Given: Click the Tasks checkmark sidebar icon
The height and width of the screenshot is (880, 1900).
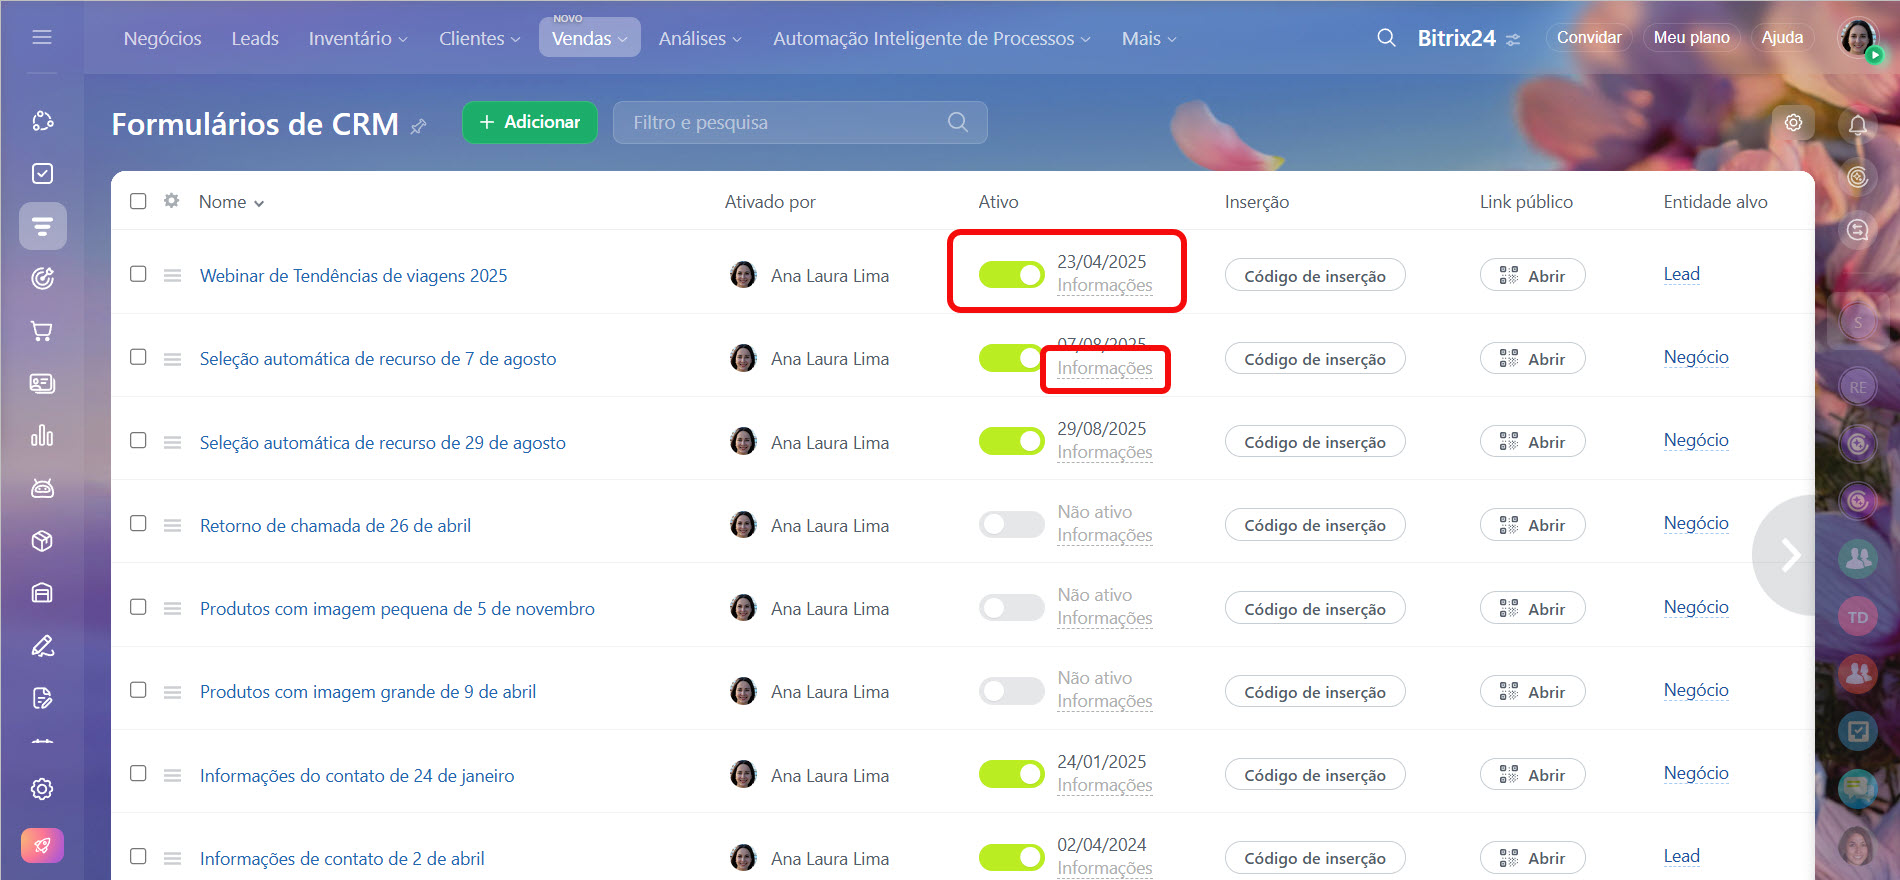Looking at the screenshot, I should [42, 174].
